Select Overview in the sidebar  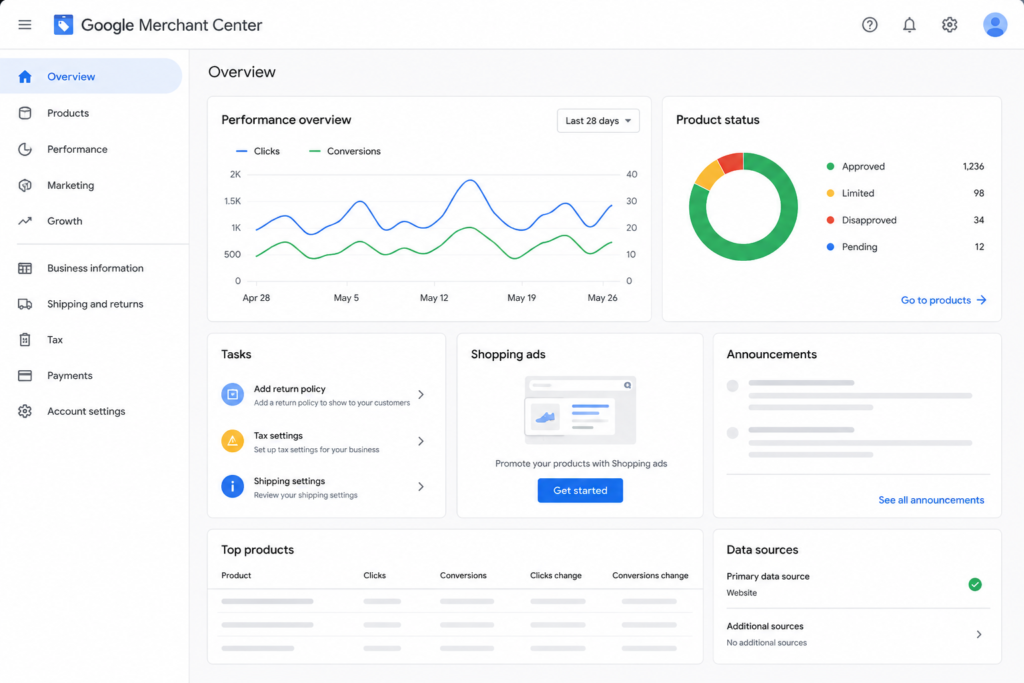coord(91,76)
